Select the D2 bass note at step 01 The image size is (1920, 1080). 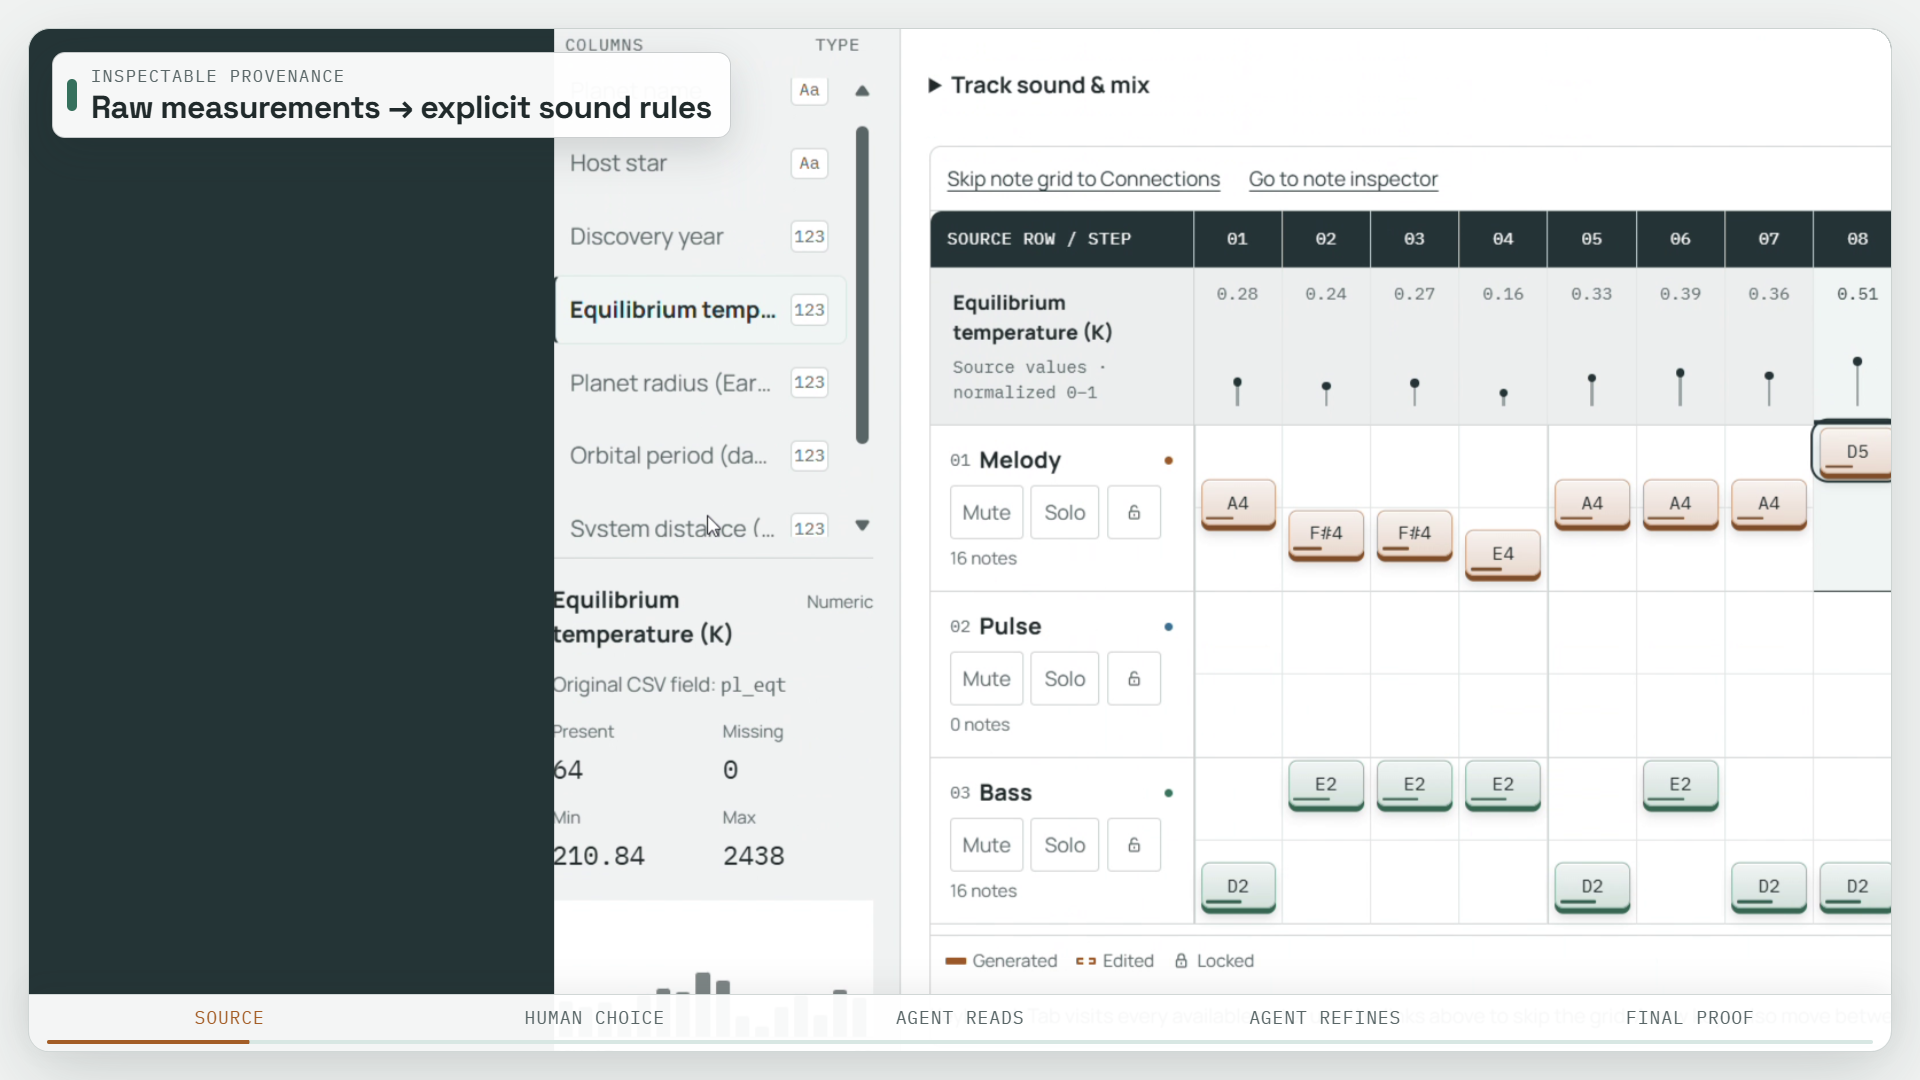[x=1237, y=888]
